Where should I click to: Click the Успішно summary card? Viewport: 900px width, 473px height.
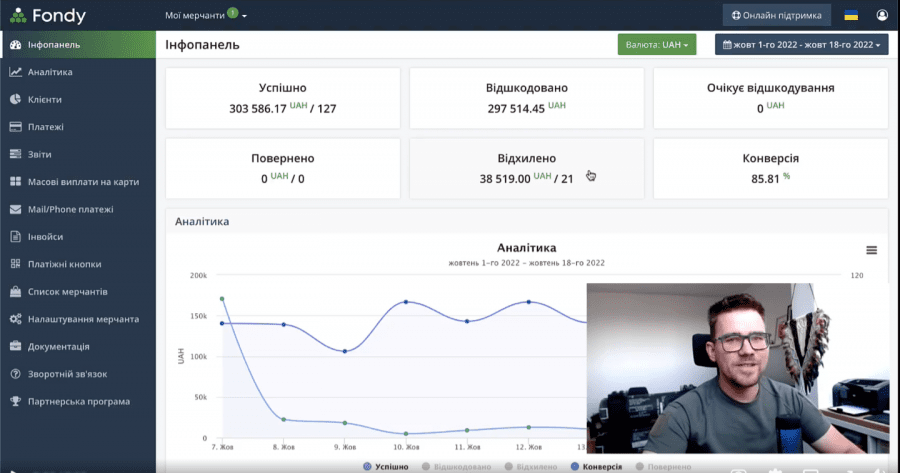click(282, 98)
